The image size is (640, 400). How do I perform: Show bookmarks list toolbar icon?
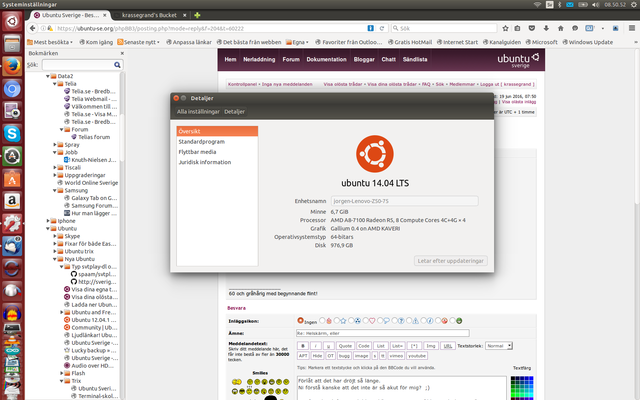coord(517,28)
